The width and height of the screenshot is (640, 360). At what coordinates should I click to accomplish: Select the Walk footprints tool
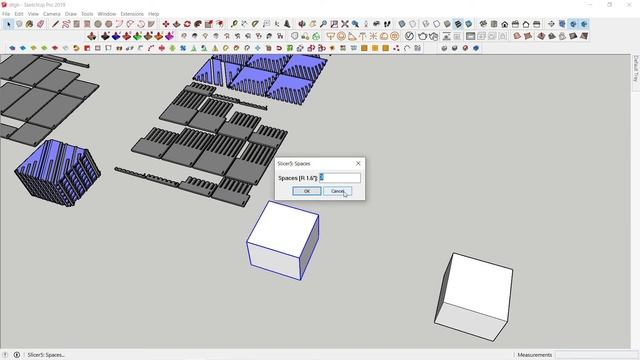tap(387, 24)
